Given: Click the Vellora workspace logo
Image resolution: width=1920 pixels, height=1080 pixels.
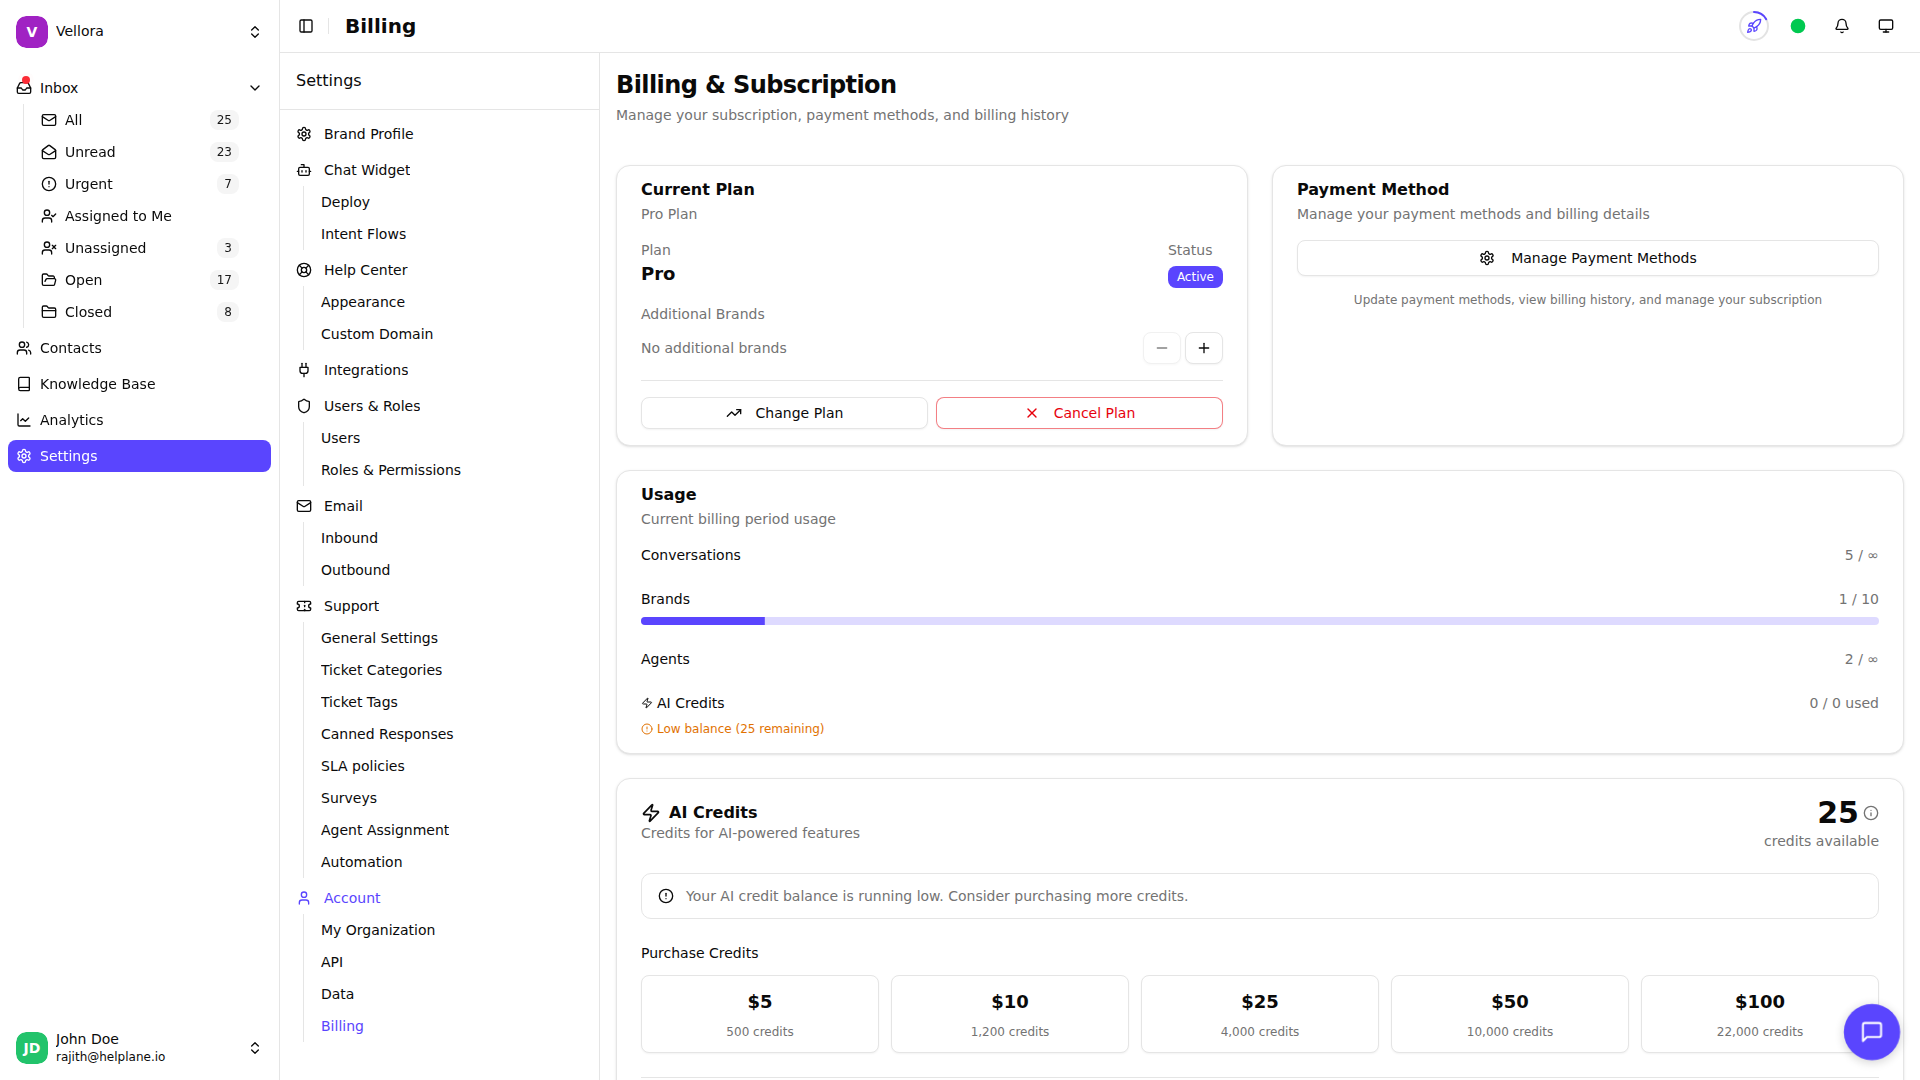Looking at the screenshot, I should tap(32, 31).
